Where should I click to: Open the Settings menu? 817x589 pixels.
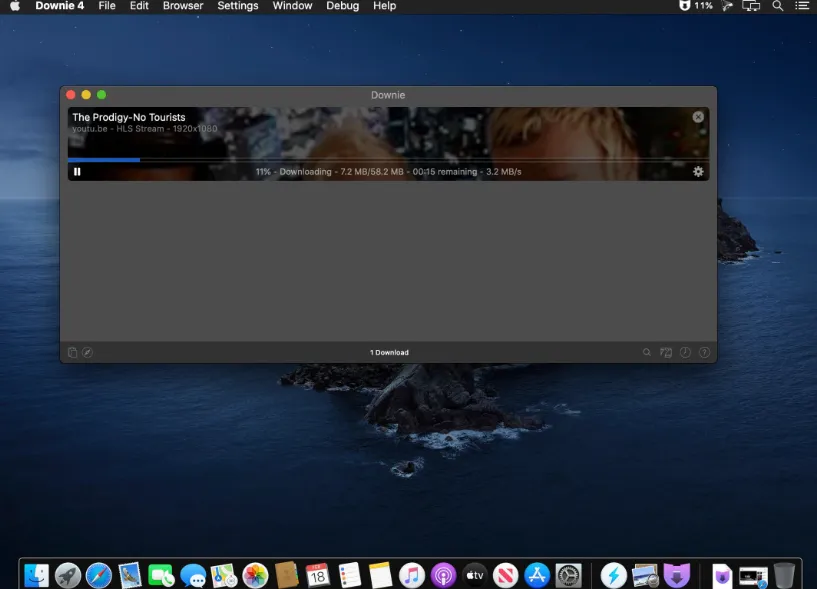(x=238, y=6)
